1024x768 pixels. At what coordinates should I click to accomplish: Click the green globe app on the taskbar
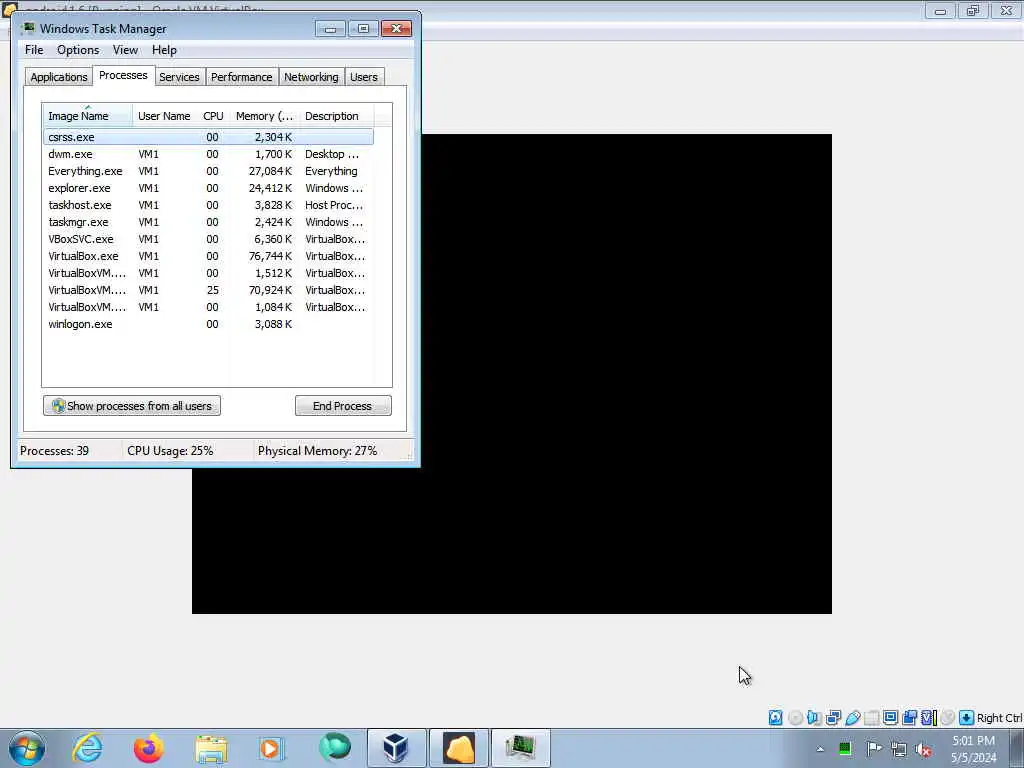point(334,748)
